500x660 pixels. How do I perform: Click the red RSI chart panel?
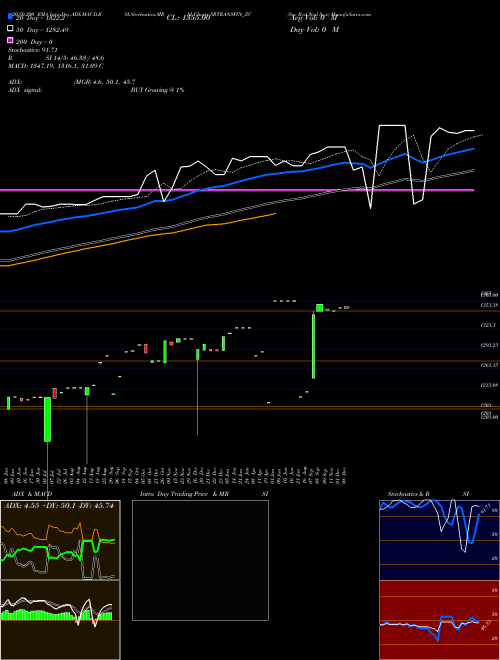(439, 620)
